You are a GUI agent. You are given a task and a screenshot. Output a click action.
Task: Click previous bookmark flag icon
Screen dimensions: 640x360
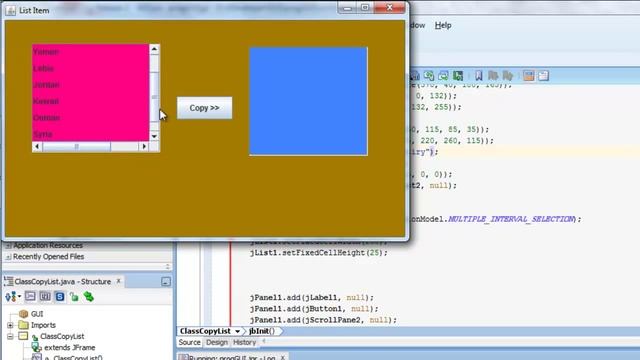[493, 76]
